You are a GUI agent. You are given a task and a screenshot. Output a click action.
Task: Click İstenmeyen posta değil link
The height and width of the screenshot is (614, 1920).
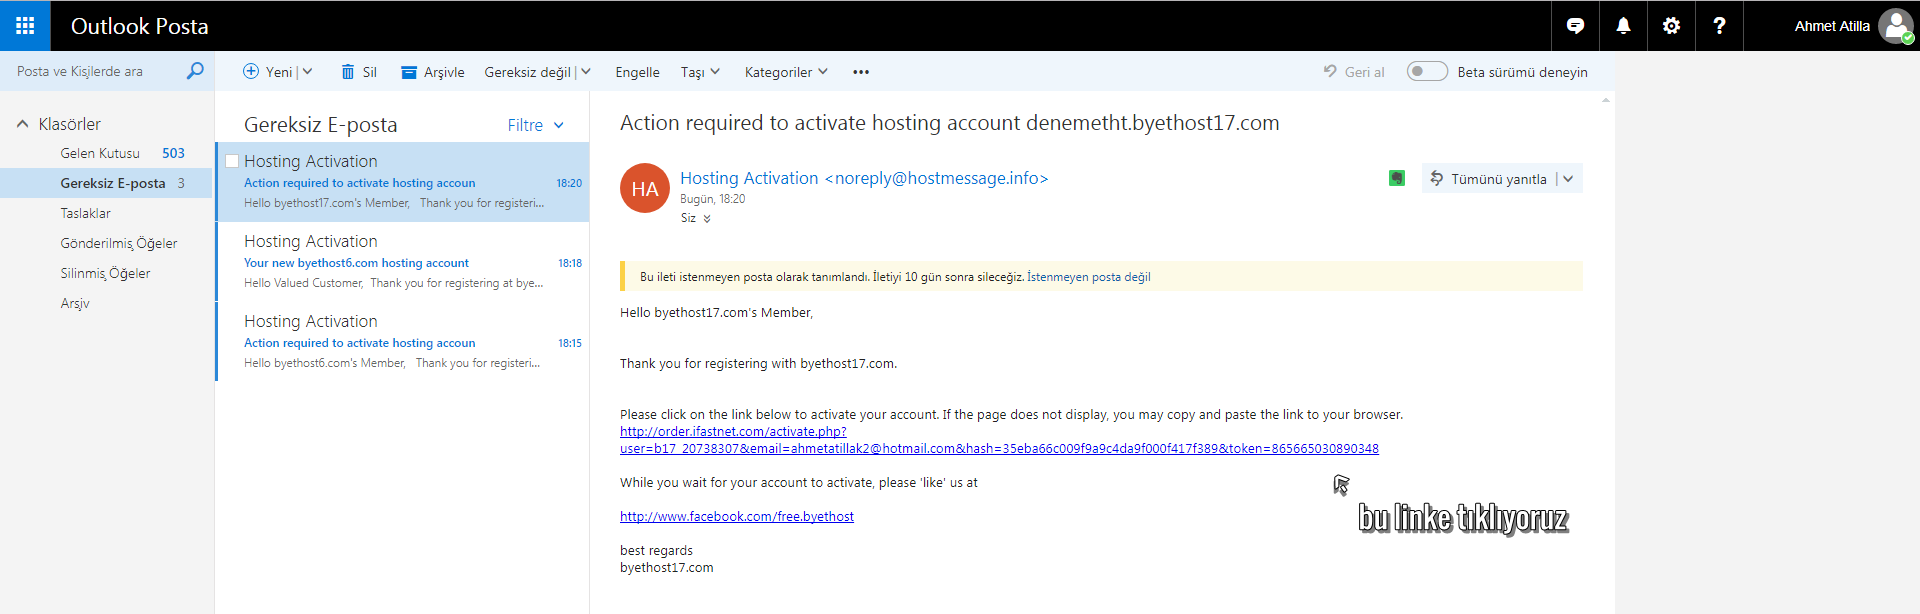coord(1089,277)
